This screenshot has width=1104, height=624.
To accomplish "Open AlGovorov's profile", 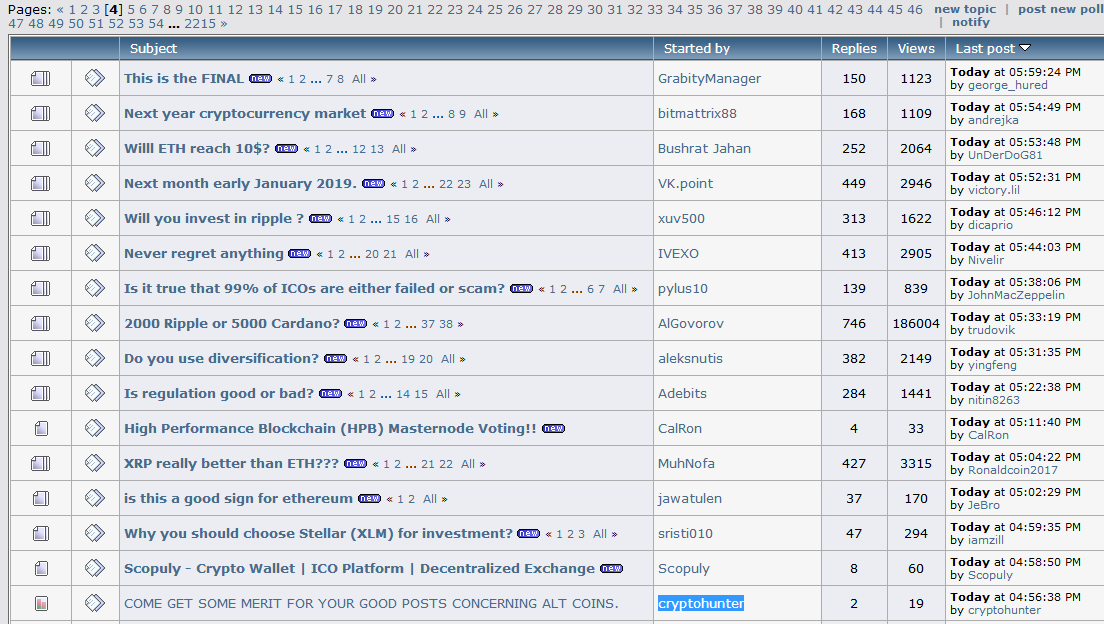I will click(691, 323).
